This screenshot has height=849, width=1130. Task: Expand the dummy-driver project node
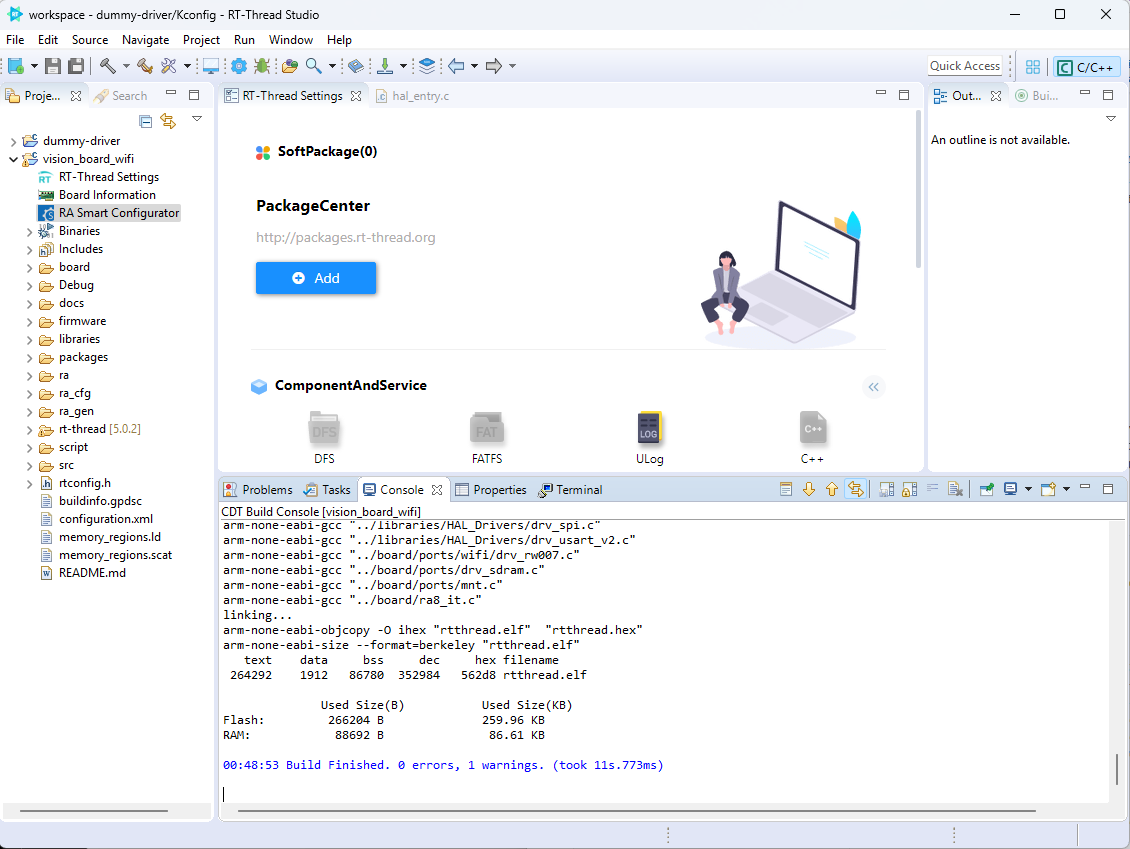pos(14,141)
